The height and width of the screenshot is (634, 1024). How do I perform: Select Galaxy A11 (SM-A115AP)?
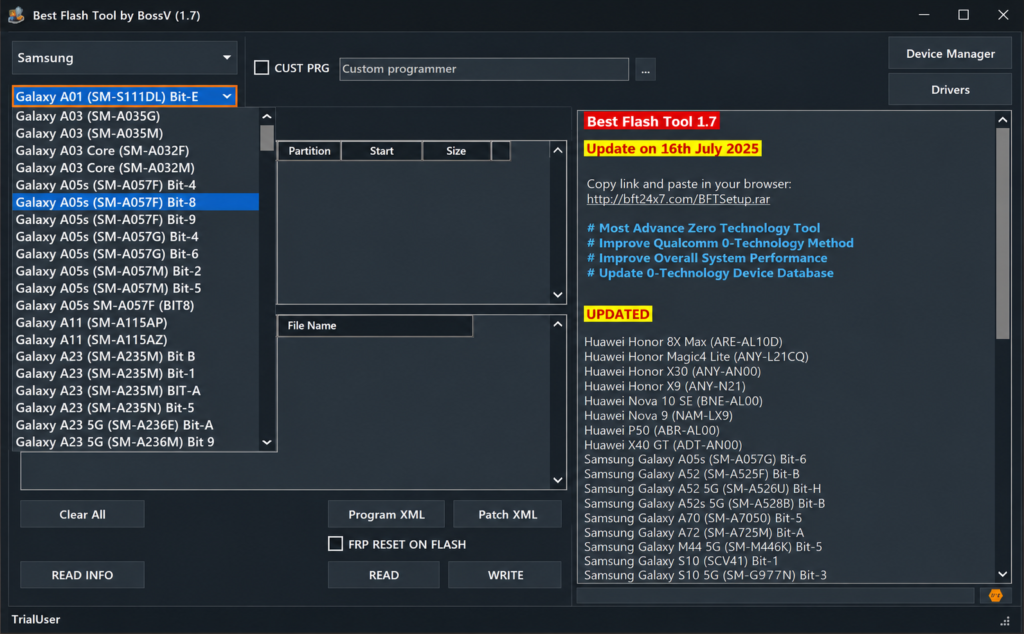point(136,323)
